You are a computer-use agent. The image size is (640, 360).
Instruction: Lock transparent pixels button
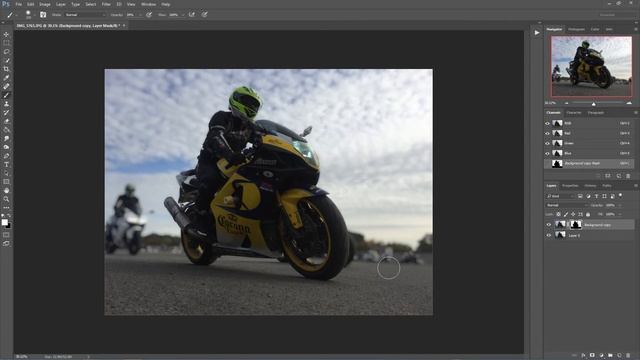pyautogui.click(x=558, y=214)
